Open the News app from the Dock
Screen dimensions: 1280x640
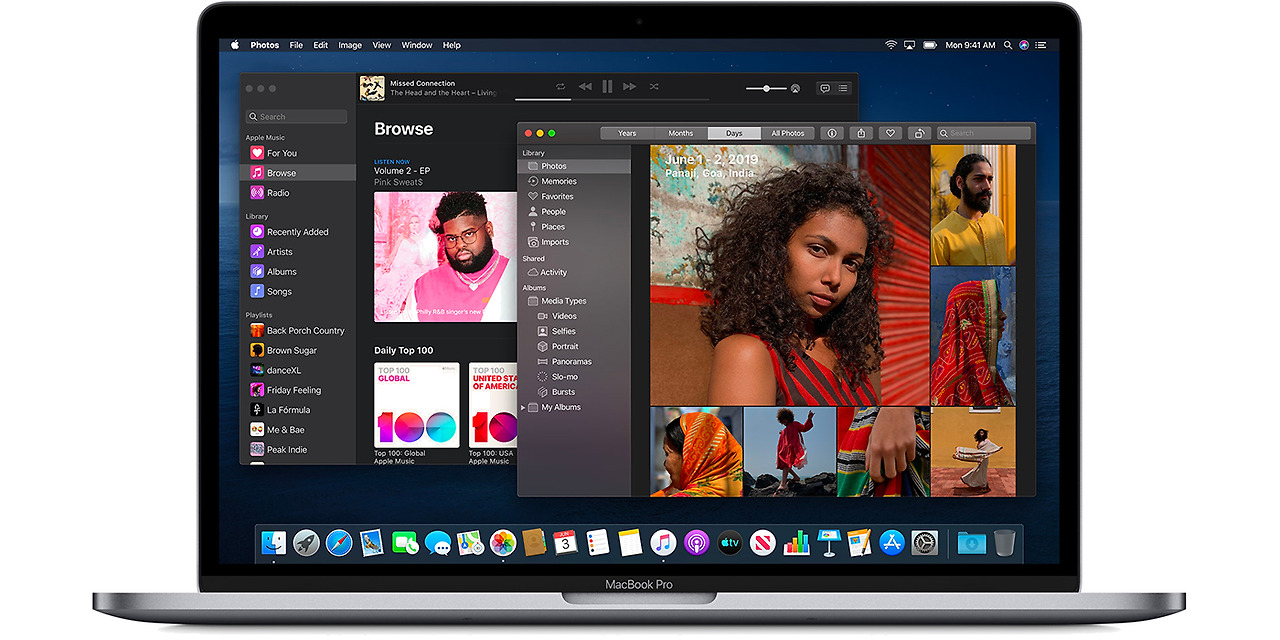point(762,543)
